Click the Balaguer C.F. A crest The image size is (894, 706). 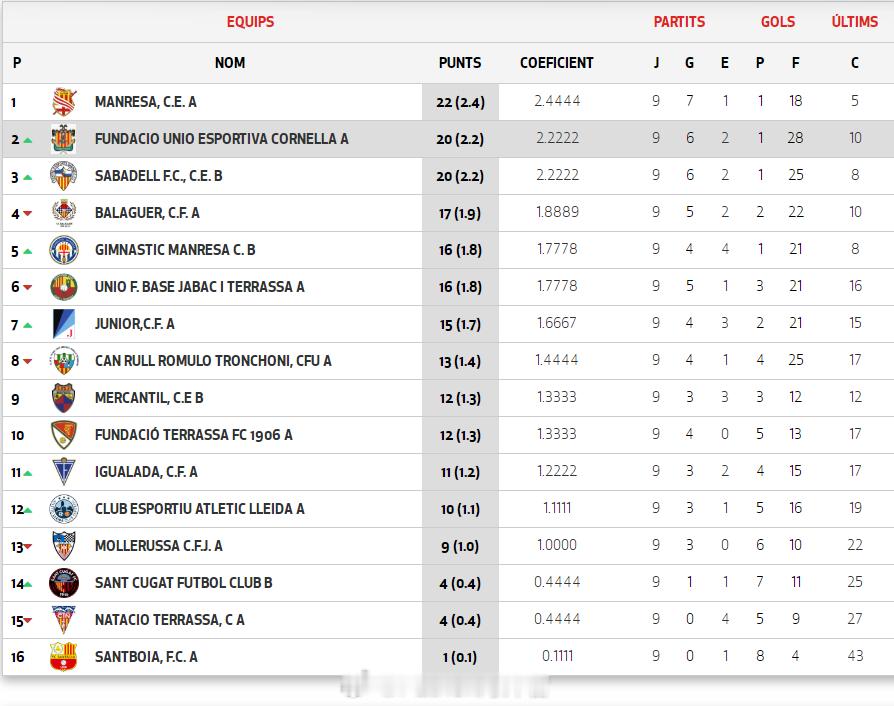(64, 213)
